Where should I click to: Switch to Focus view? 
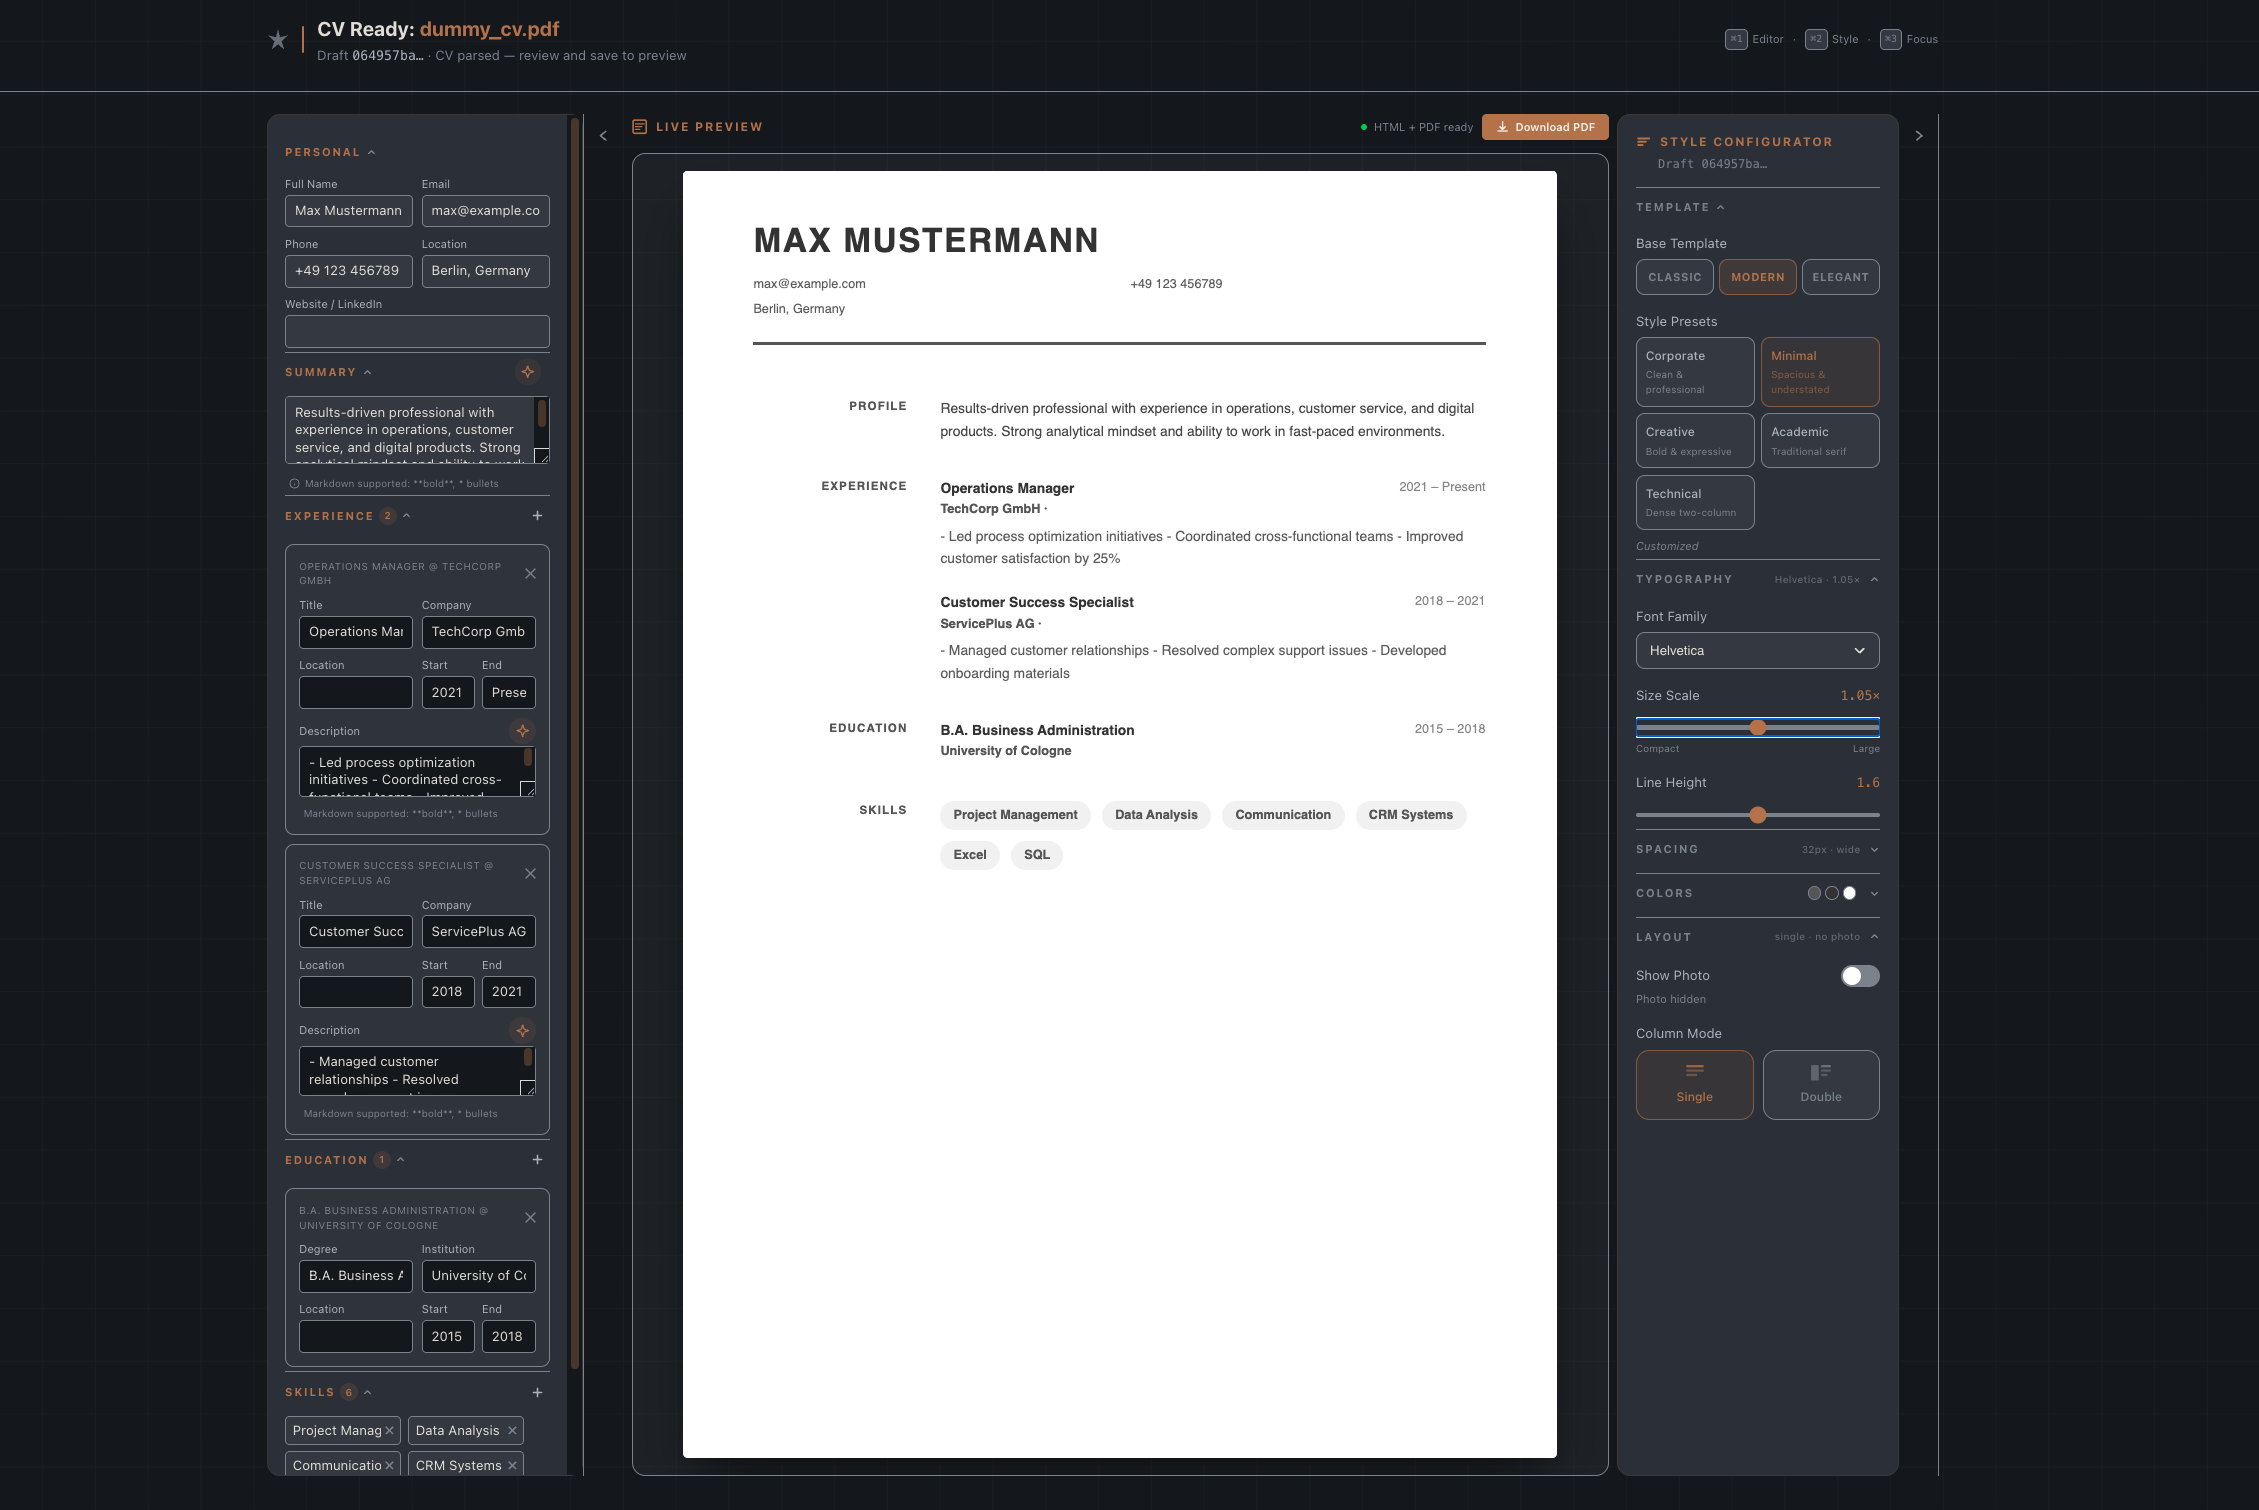tap(1909, 39)
